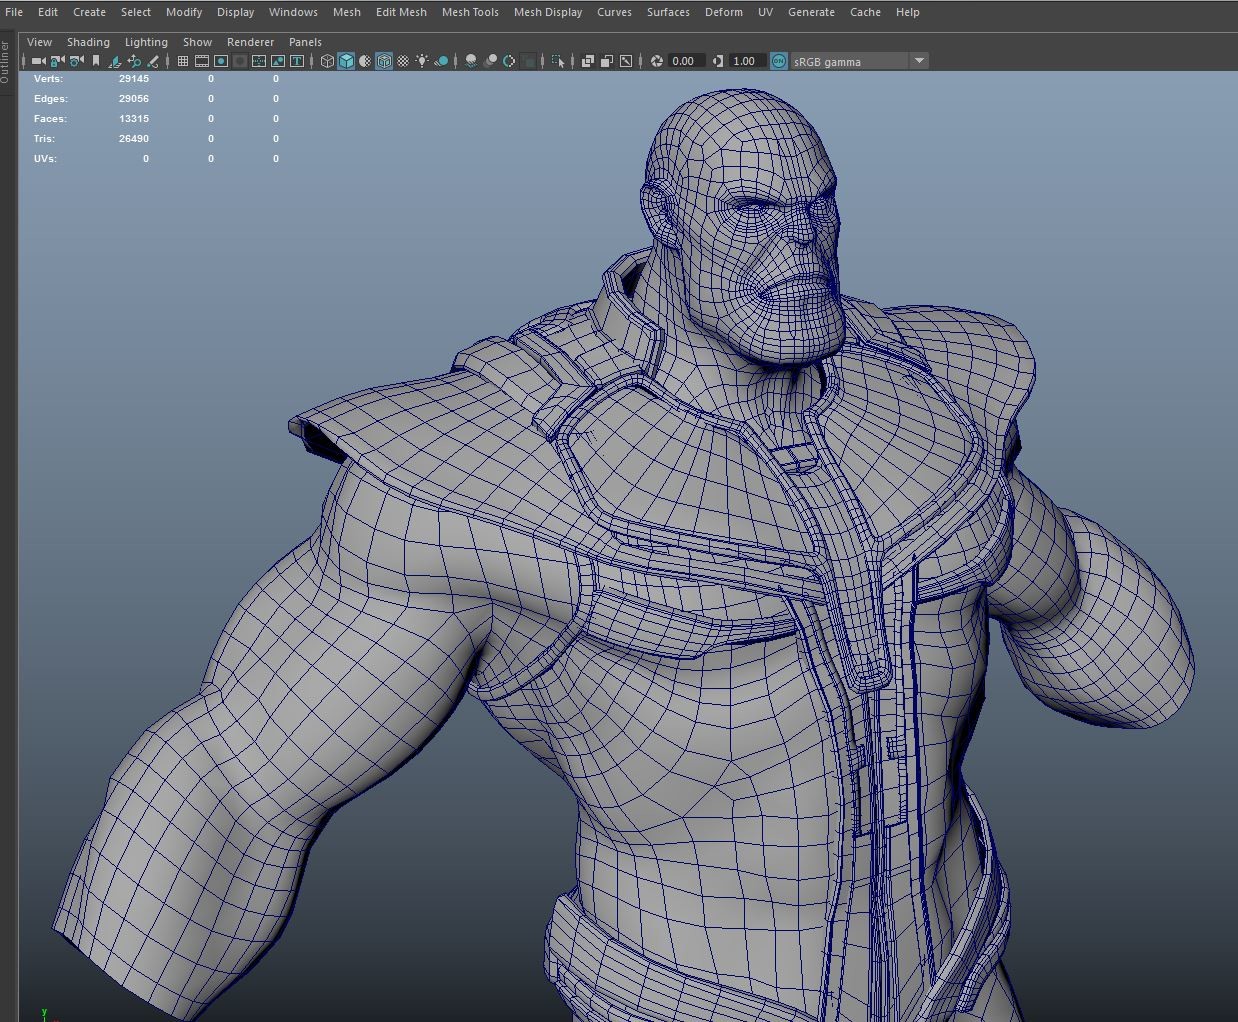This screenshot has width=1238, height=1022.
Task: Toggle the Resolution Gate icon
Action: click(x=222, y=61)
